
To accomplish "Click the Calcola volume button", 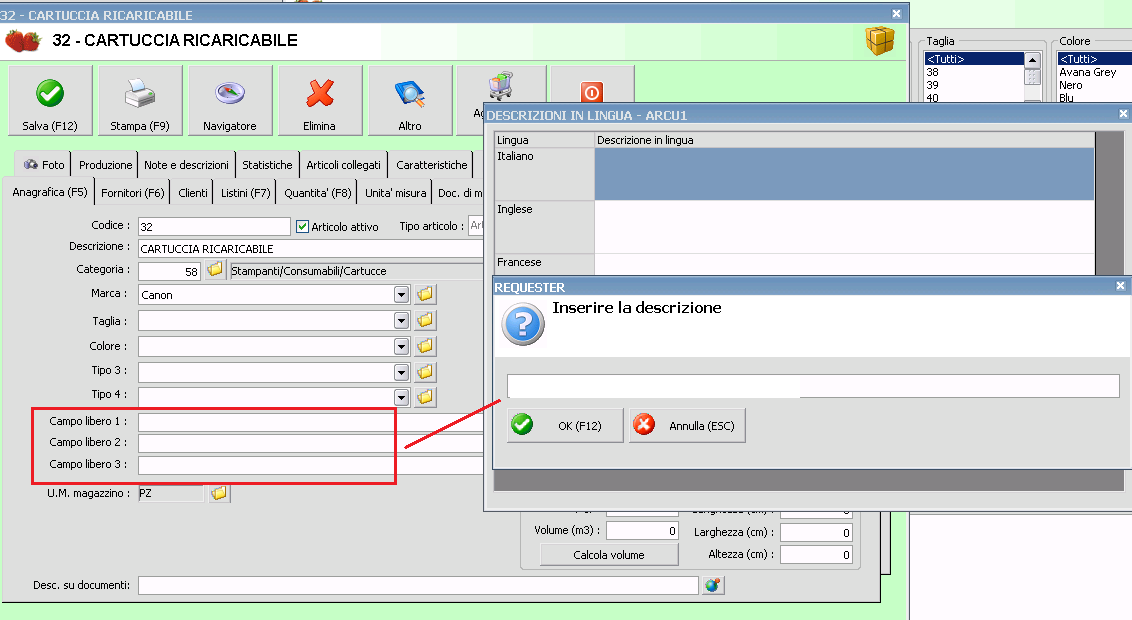I will [609, 554].
